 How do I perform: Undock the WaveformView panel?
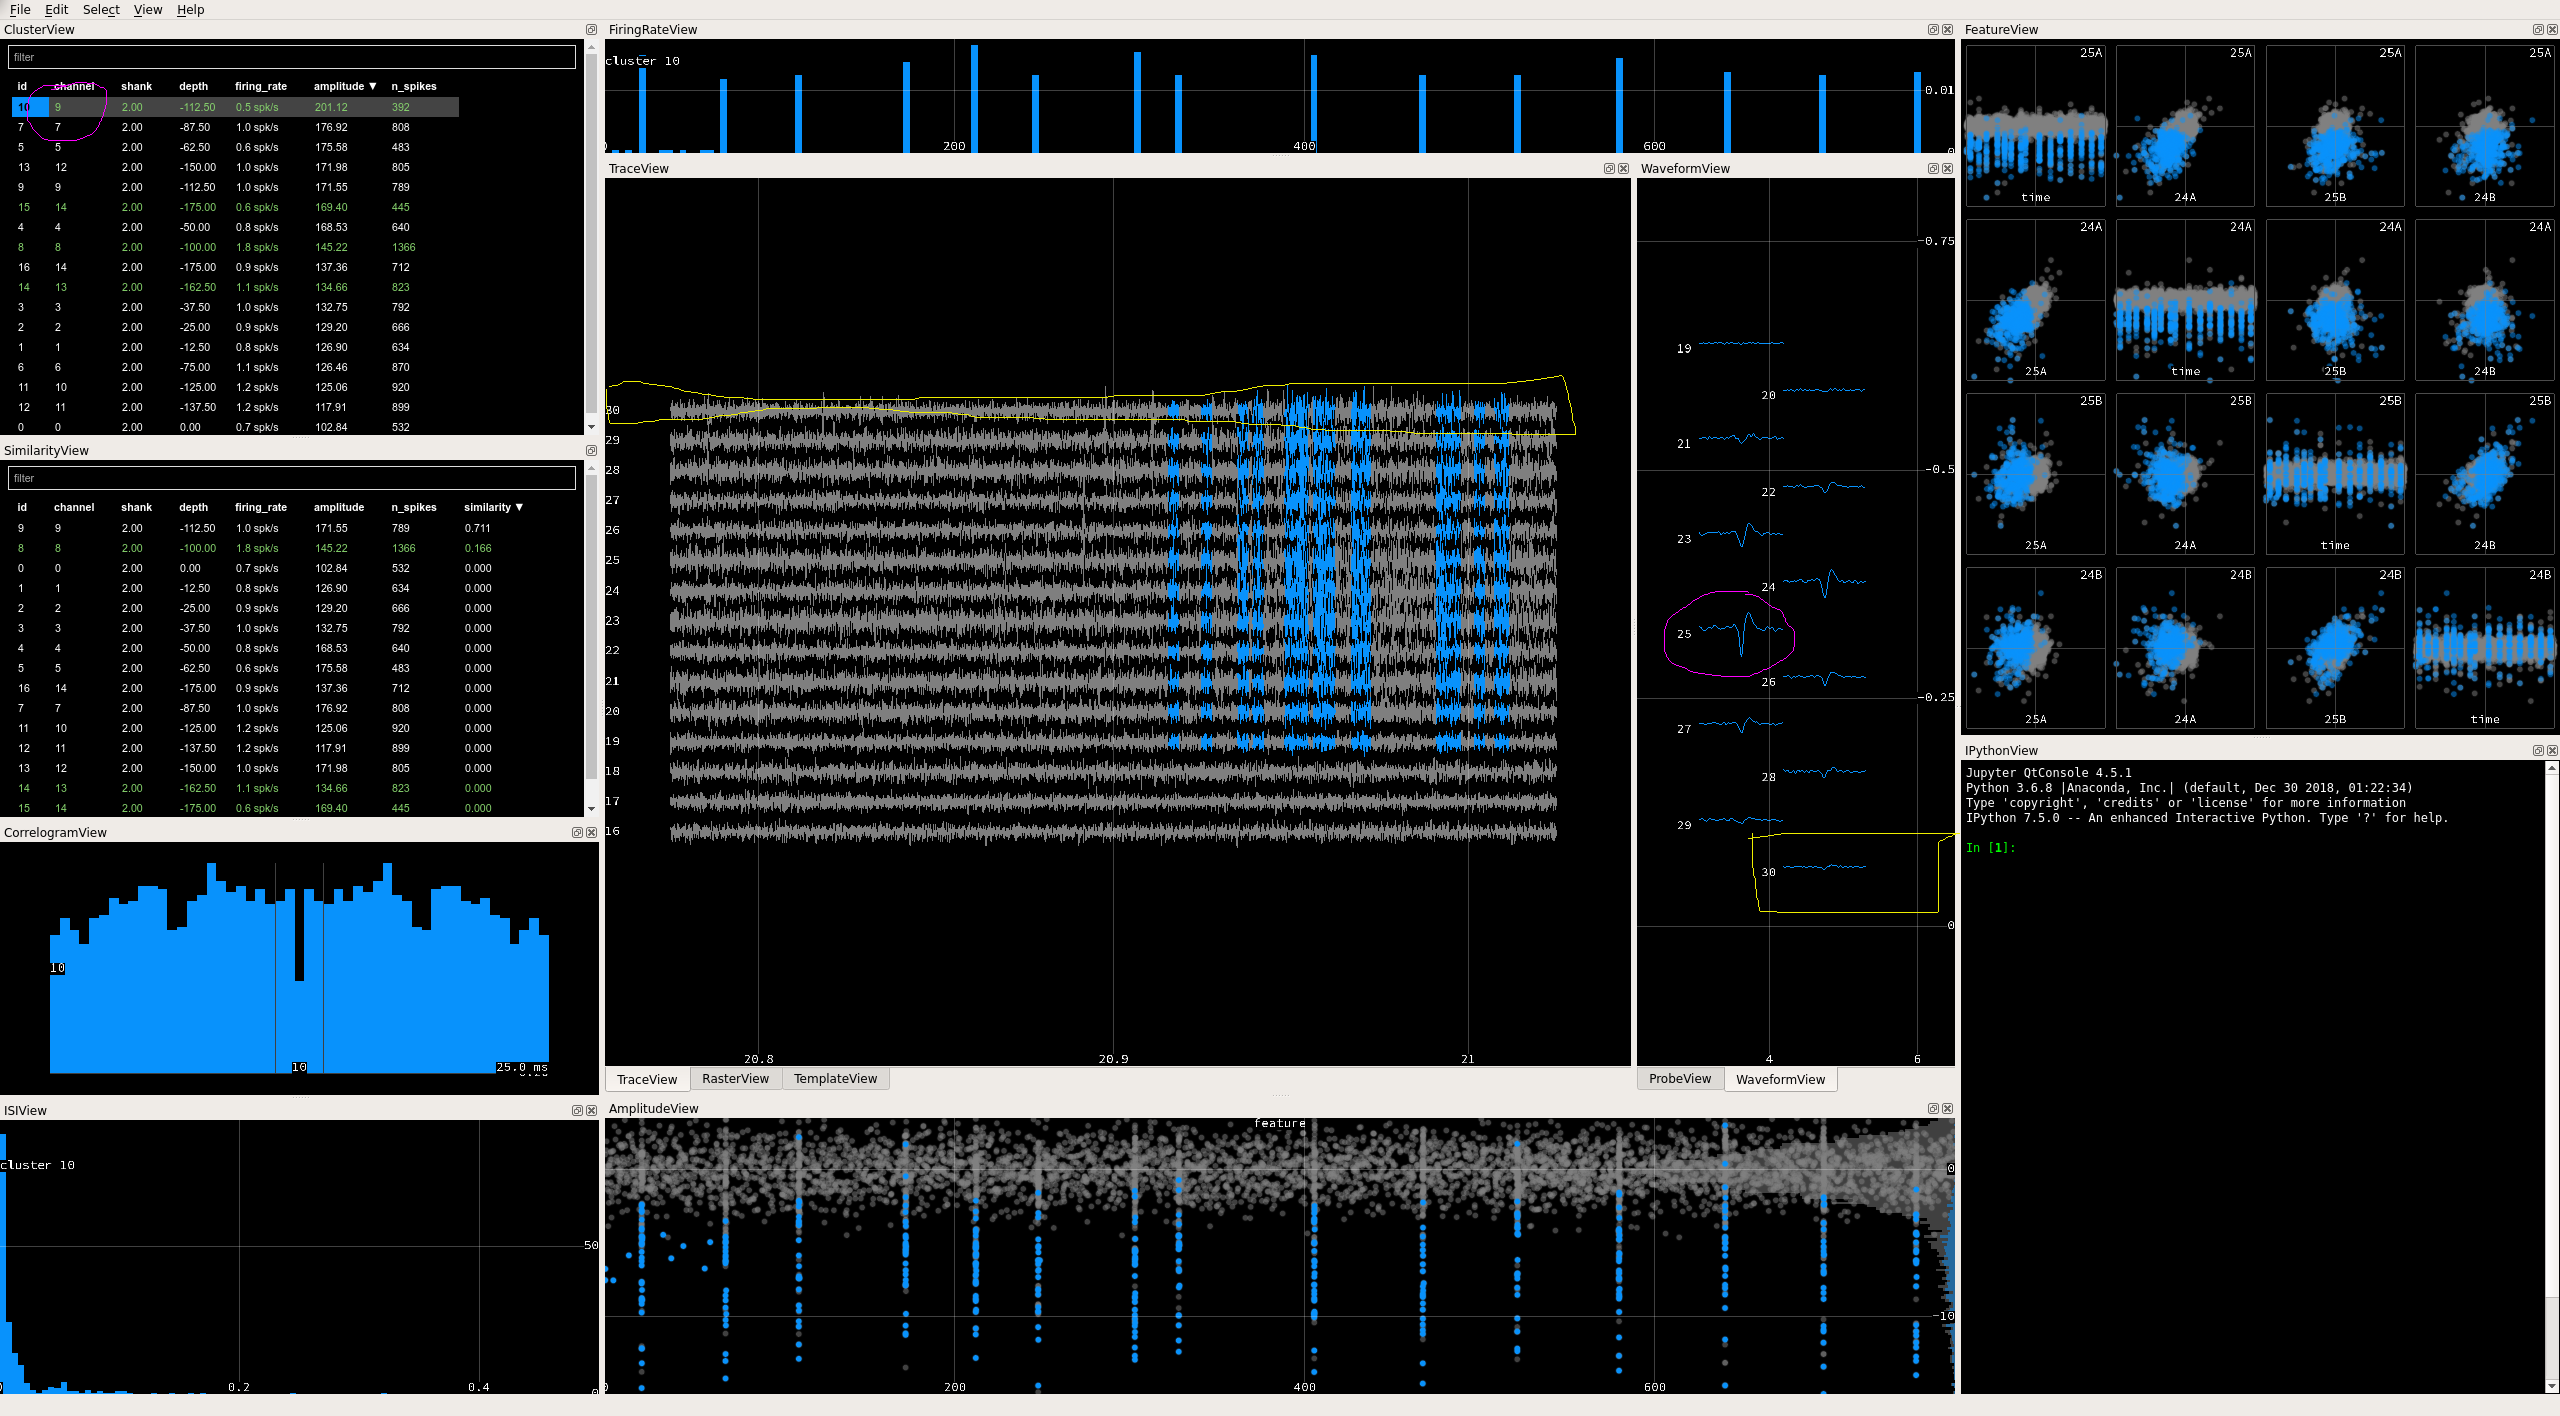point(1932,168)
